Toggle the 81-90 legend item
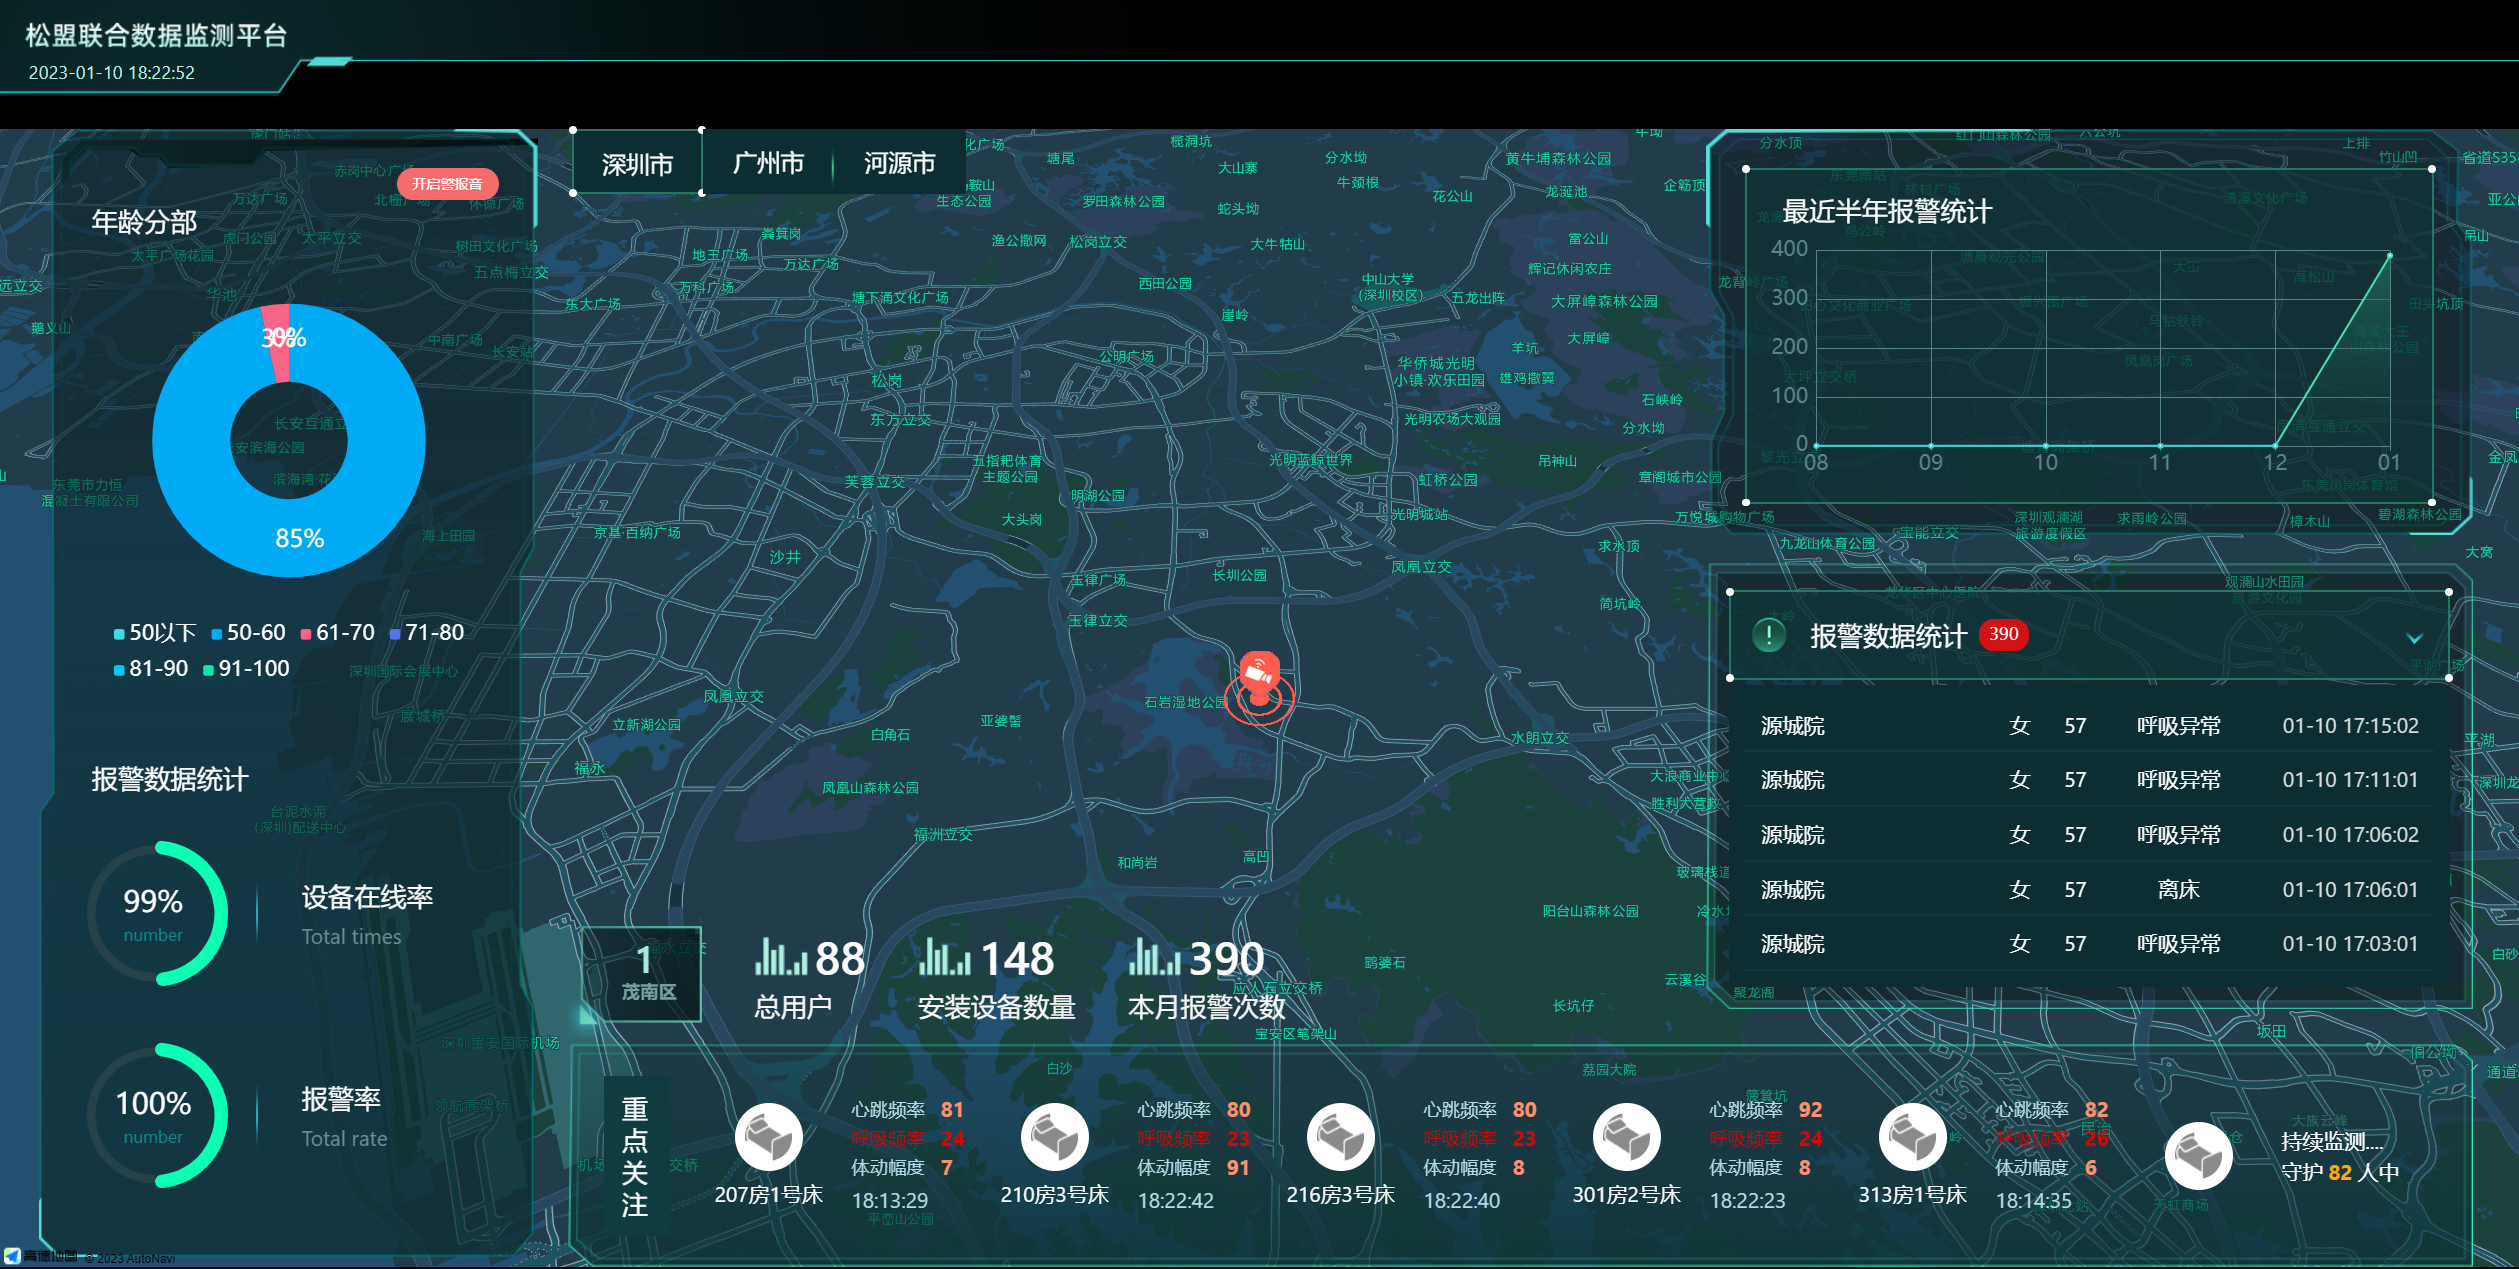Image resolution: width=2519 pixels, height=1269 pixels. click(x=150, y=669)
